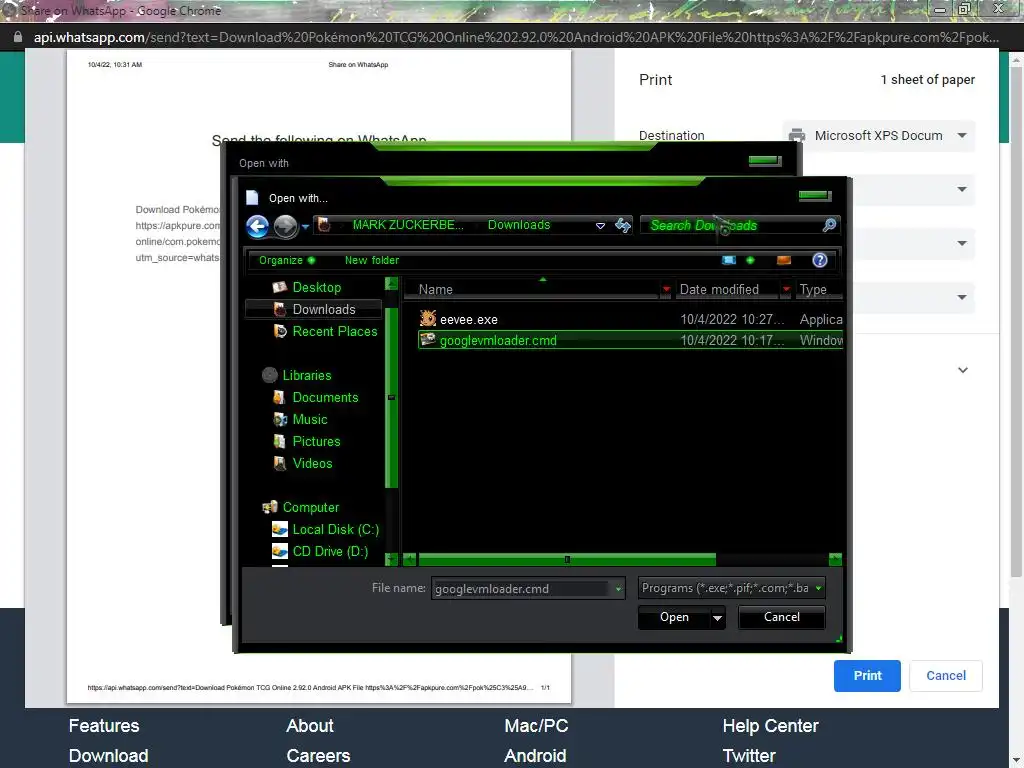Select the eevee.exe file
Viewport: 1024px width, 768px height.
click(x=630, y=319)
